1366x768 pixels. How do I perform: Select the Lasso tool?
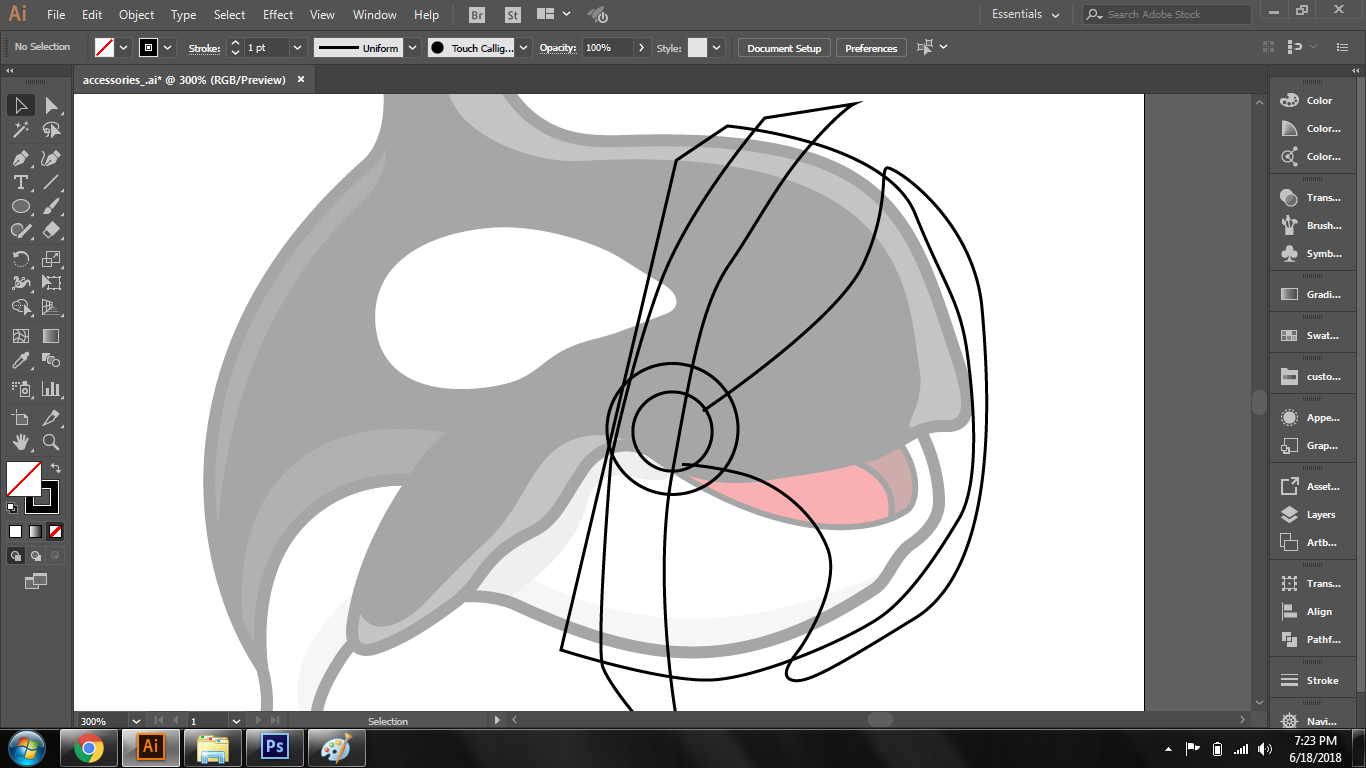pos(51,130)
